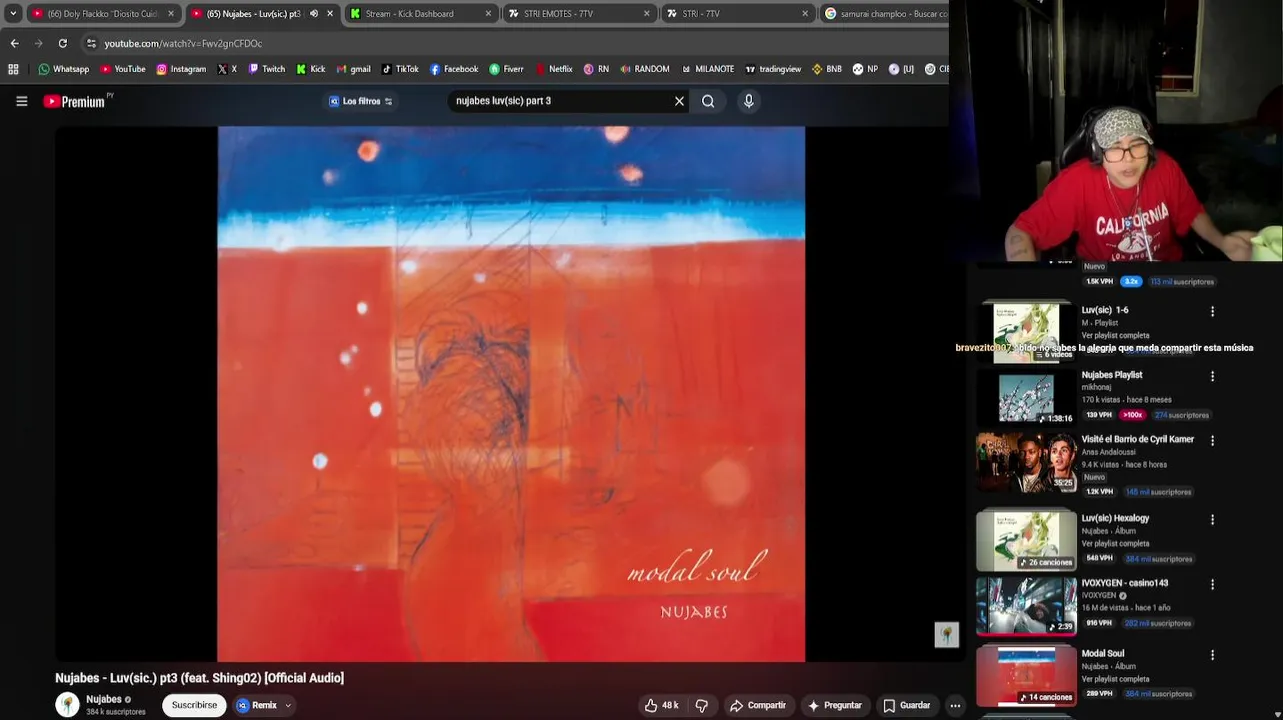This screenshot has height=720, width=1283.
Task: Open the Luv(sic) 1-6 playlist thumbnail
Action: pos(1026,331)
